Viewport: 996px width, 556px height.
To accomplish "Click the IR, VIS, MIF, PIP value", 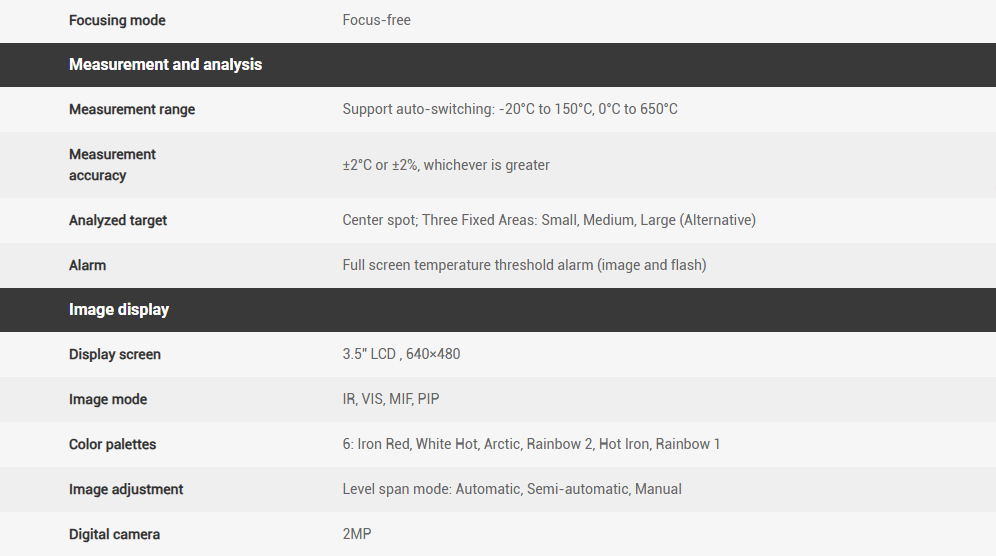I will (390, 399).
